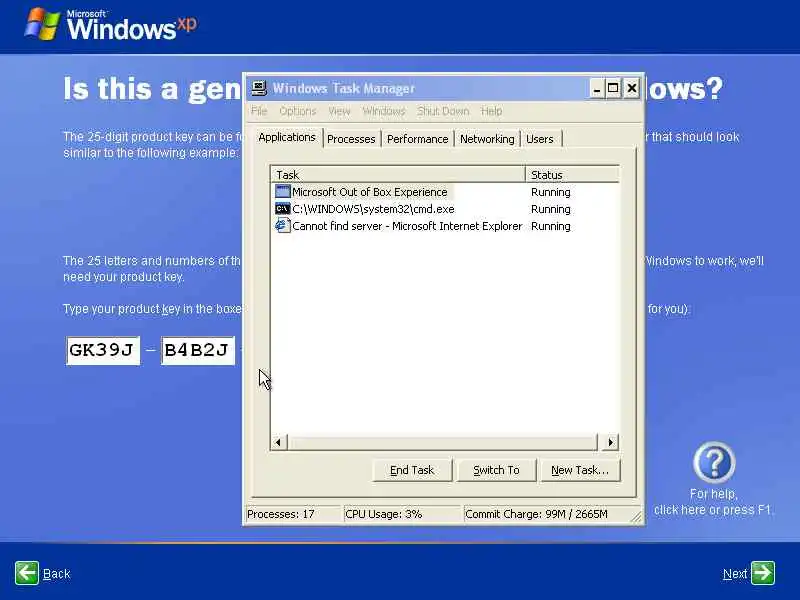Open the Windows menu in Task Manager
The height and width of the screenshot is (600, 800).
click(x=384, y=111)
